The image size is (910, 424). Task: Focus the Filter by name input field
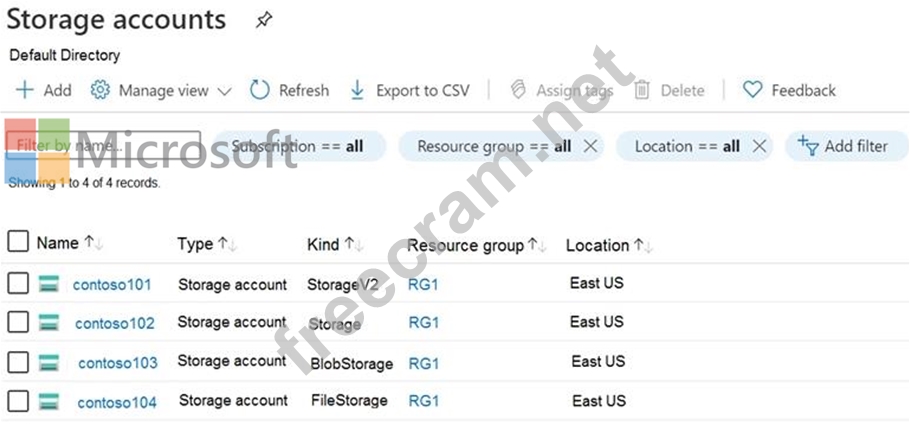click(x=104, y=145)
